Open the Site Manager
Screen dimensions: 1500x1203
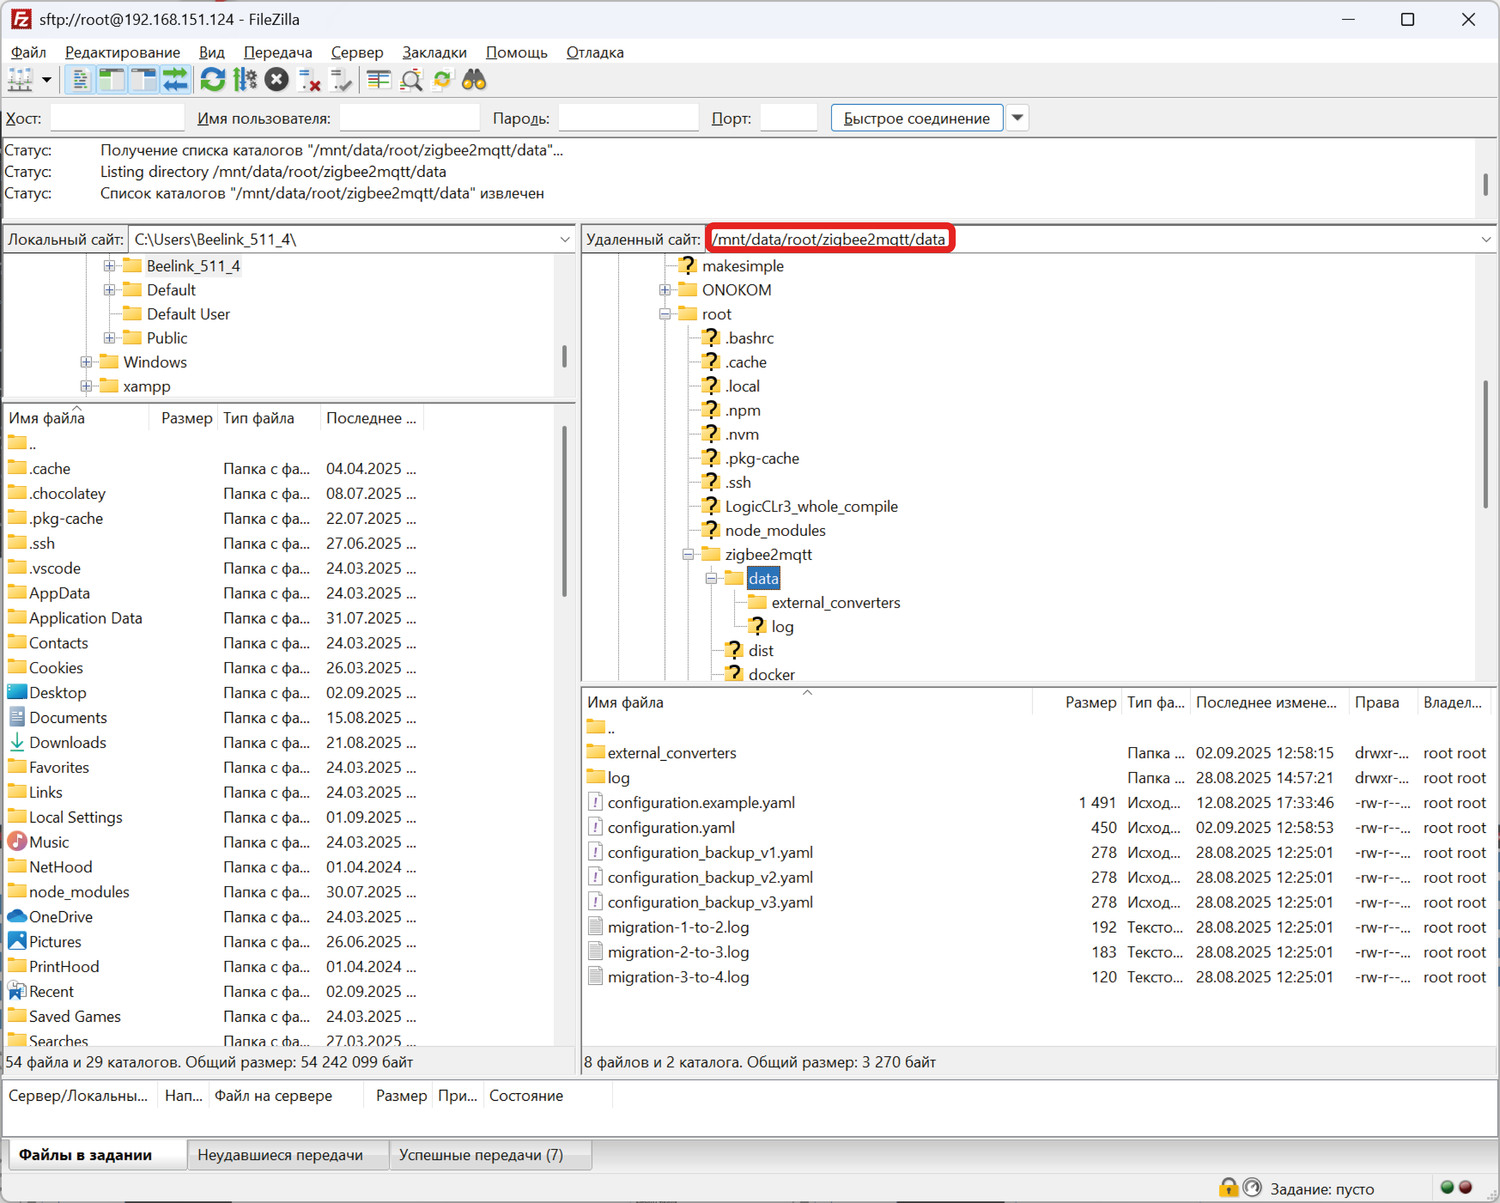19,80
